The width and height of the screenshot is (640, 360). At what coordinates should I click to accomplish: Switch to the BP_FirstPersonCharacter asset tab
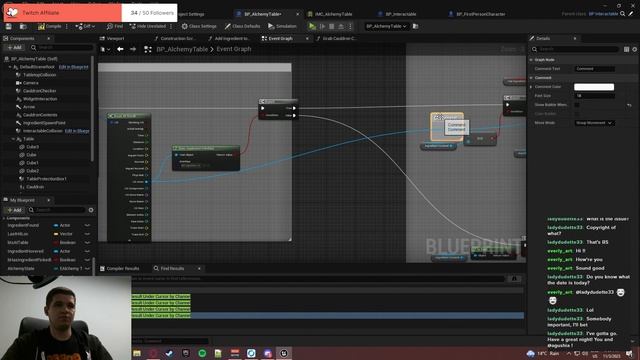tap(480, 14)
